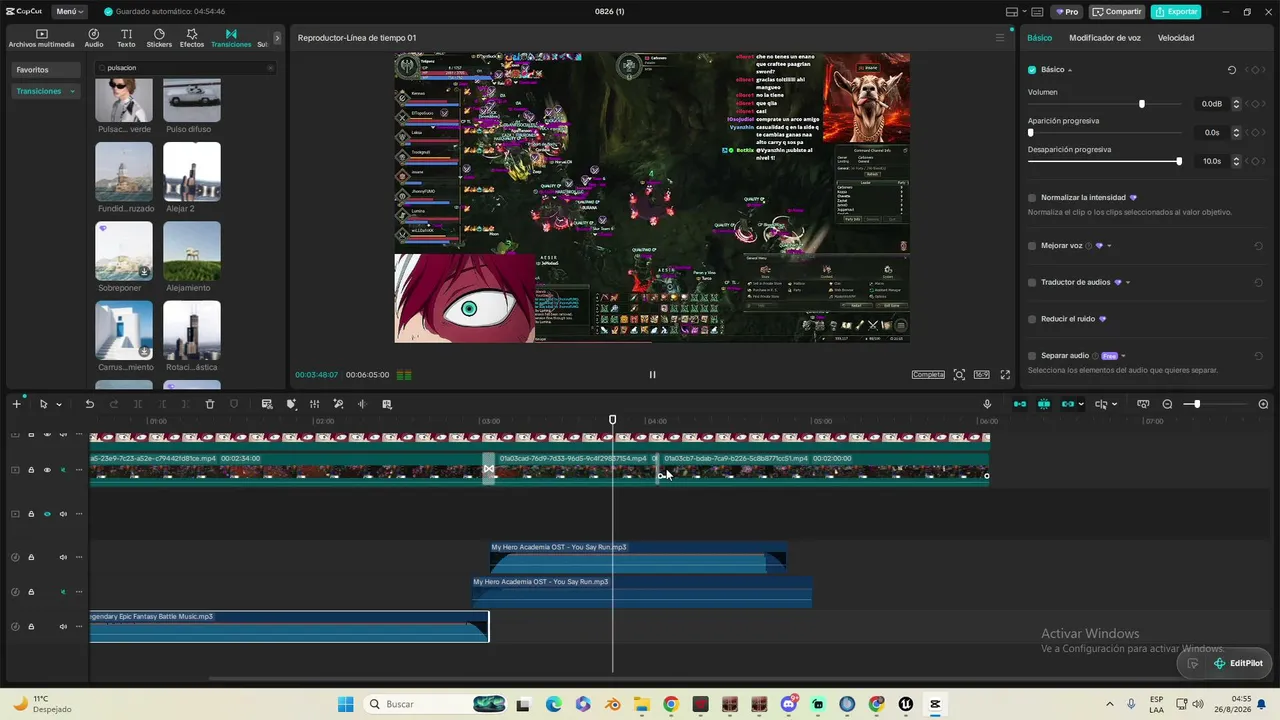Open the add-track plus icon in timeline toolbar
This screenshot has height=720, width=1280.
pos(16,404)
